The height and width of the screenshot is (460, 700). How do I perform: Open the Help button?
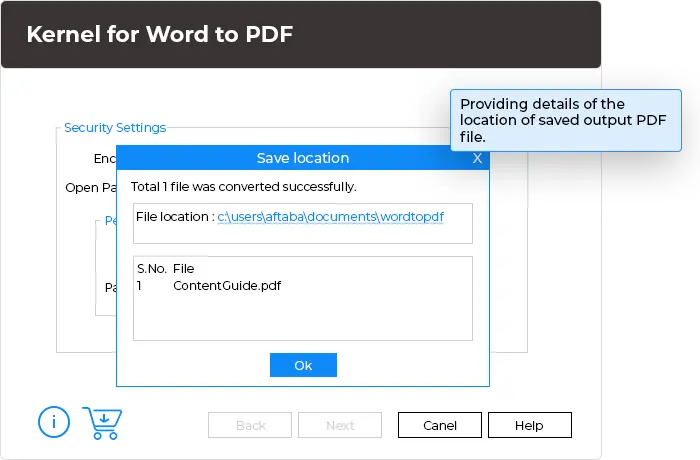(529, 425)
